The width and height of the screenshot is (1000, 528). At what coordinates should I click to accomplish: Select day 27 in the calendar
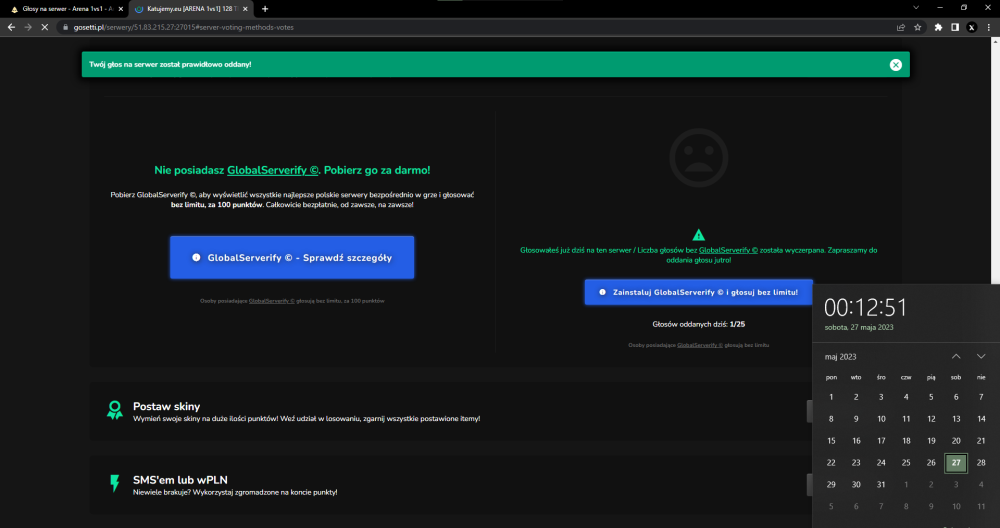[956, 463]
